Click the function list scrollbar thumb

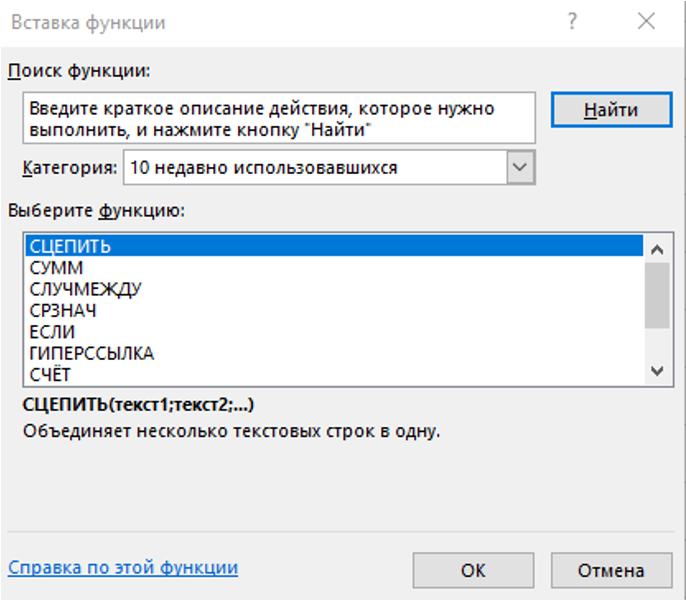click(656, 294)
